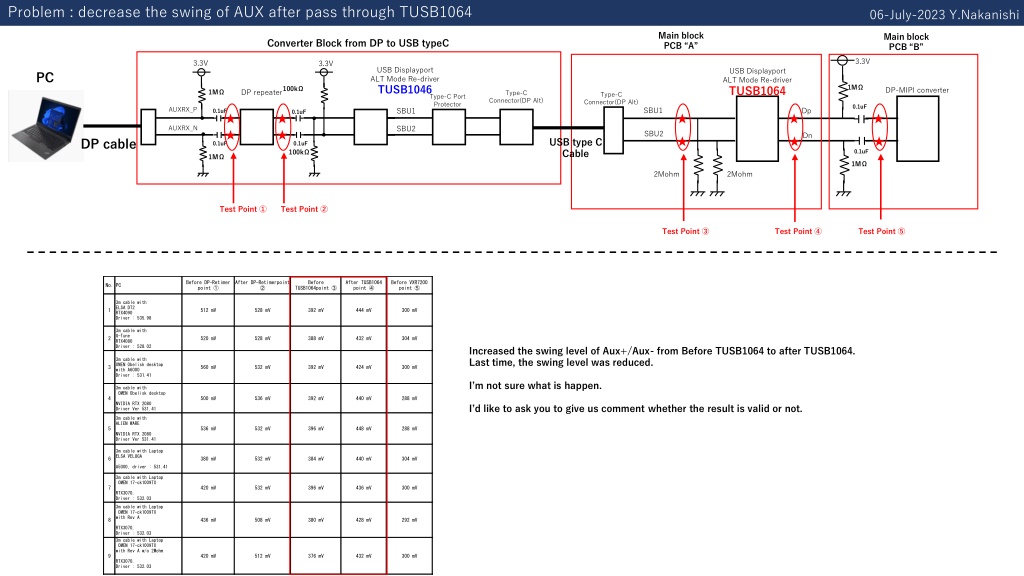Click the Test Point ③ label
This screenshot has height=576, width=1024.
(685, 231)
